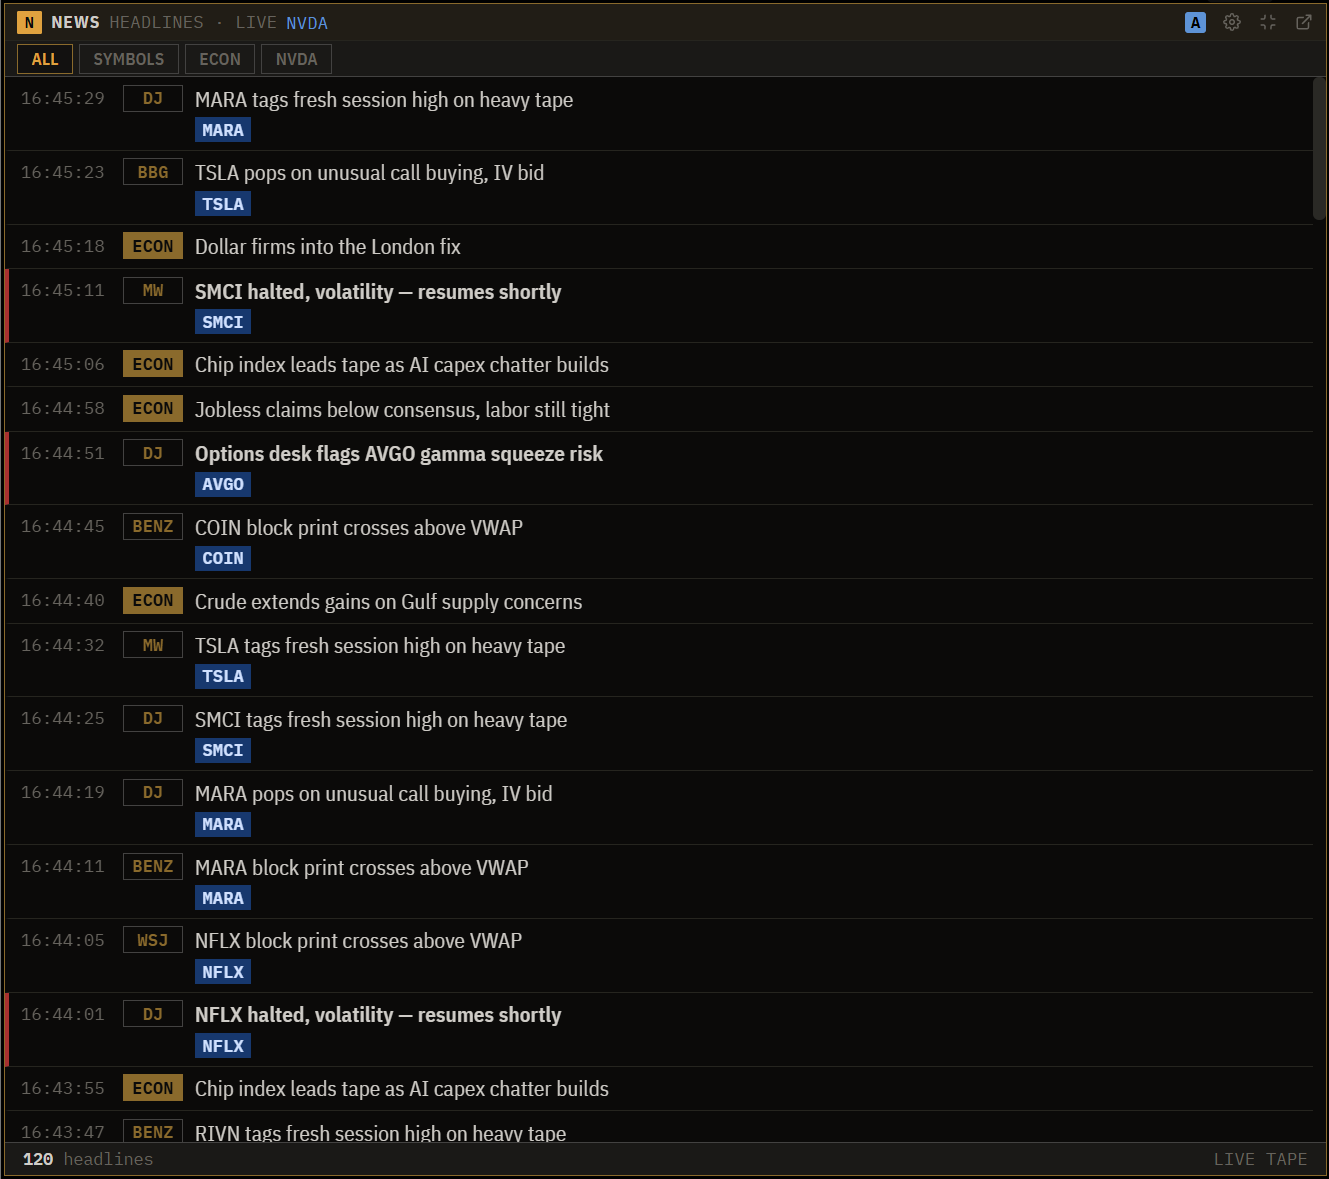The height and width of the screenshot is (1179, 1329).
Task: Click the timestamp 16:44:51
Action: (x=63, y=453)
